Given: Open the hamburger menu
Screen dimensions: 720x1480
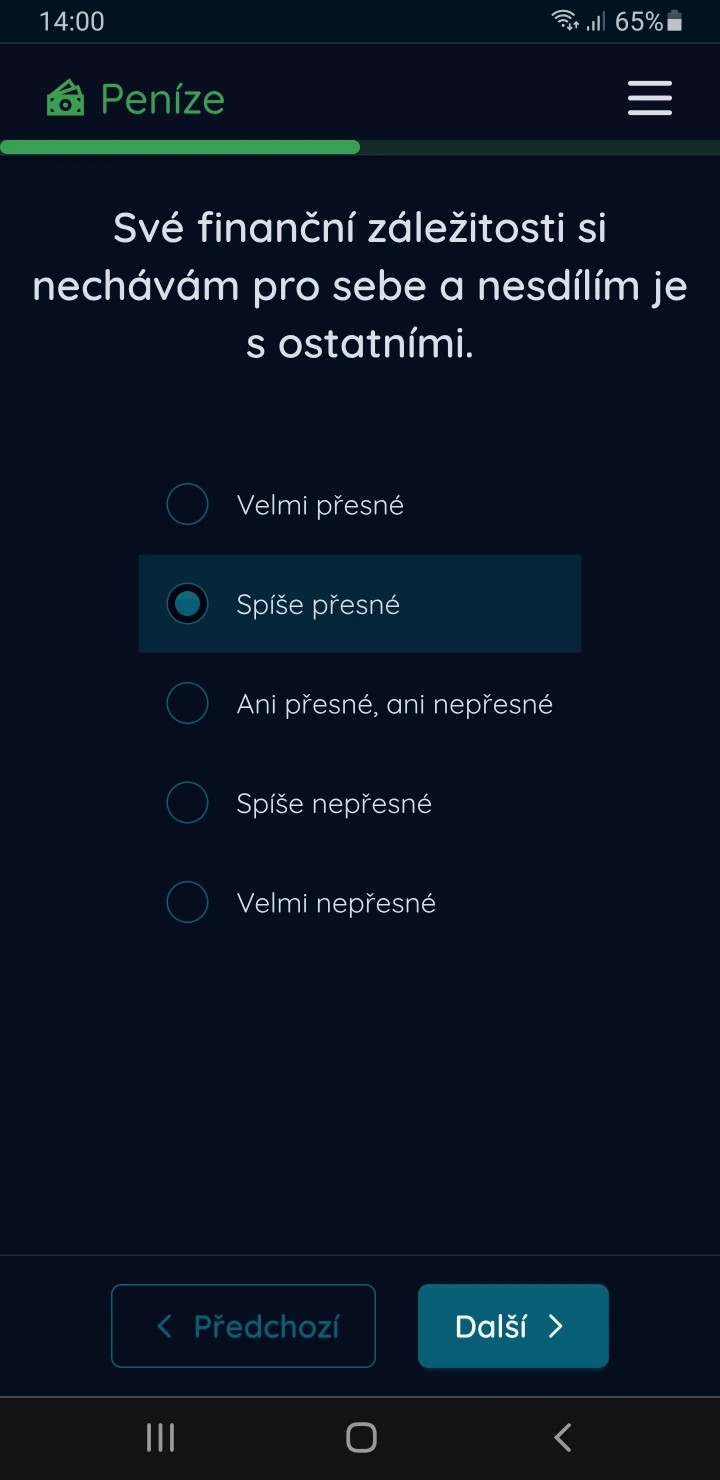Looking at the screenshot, I should (649, 98).
